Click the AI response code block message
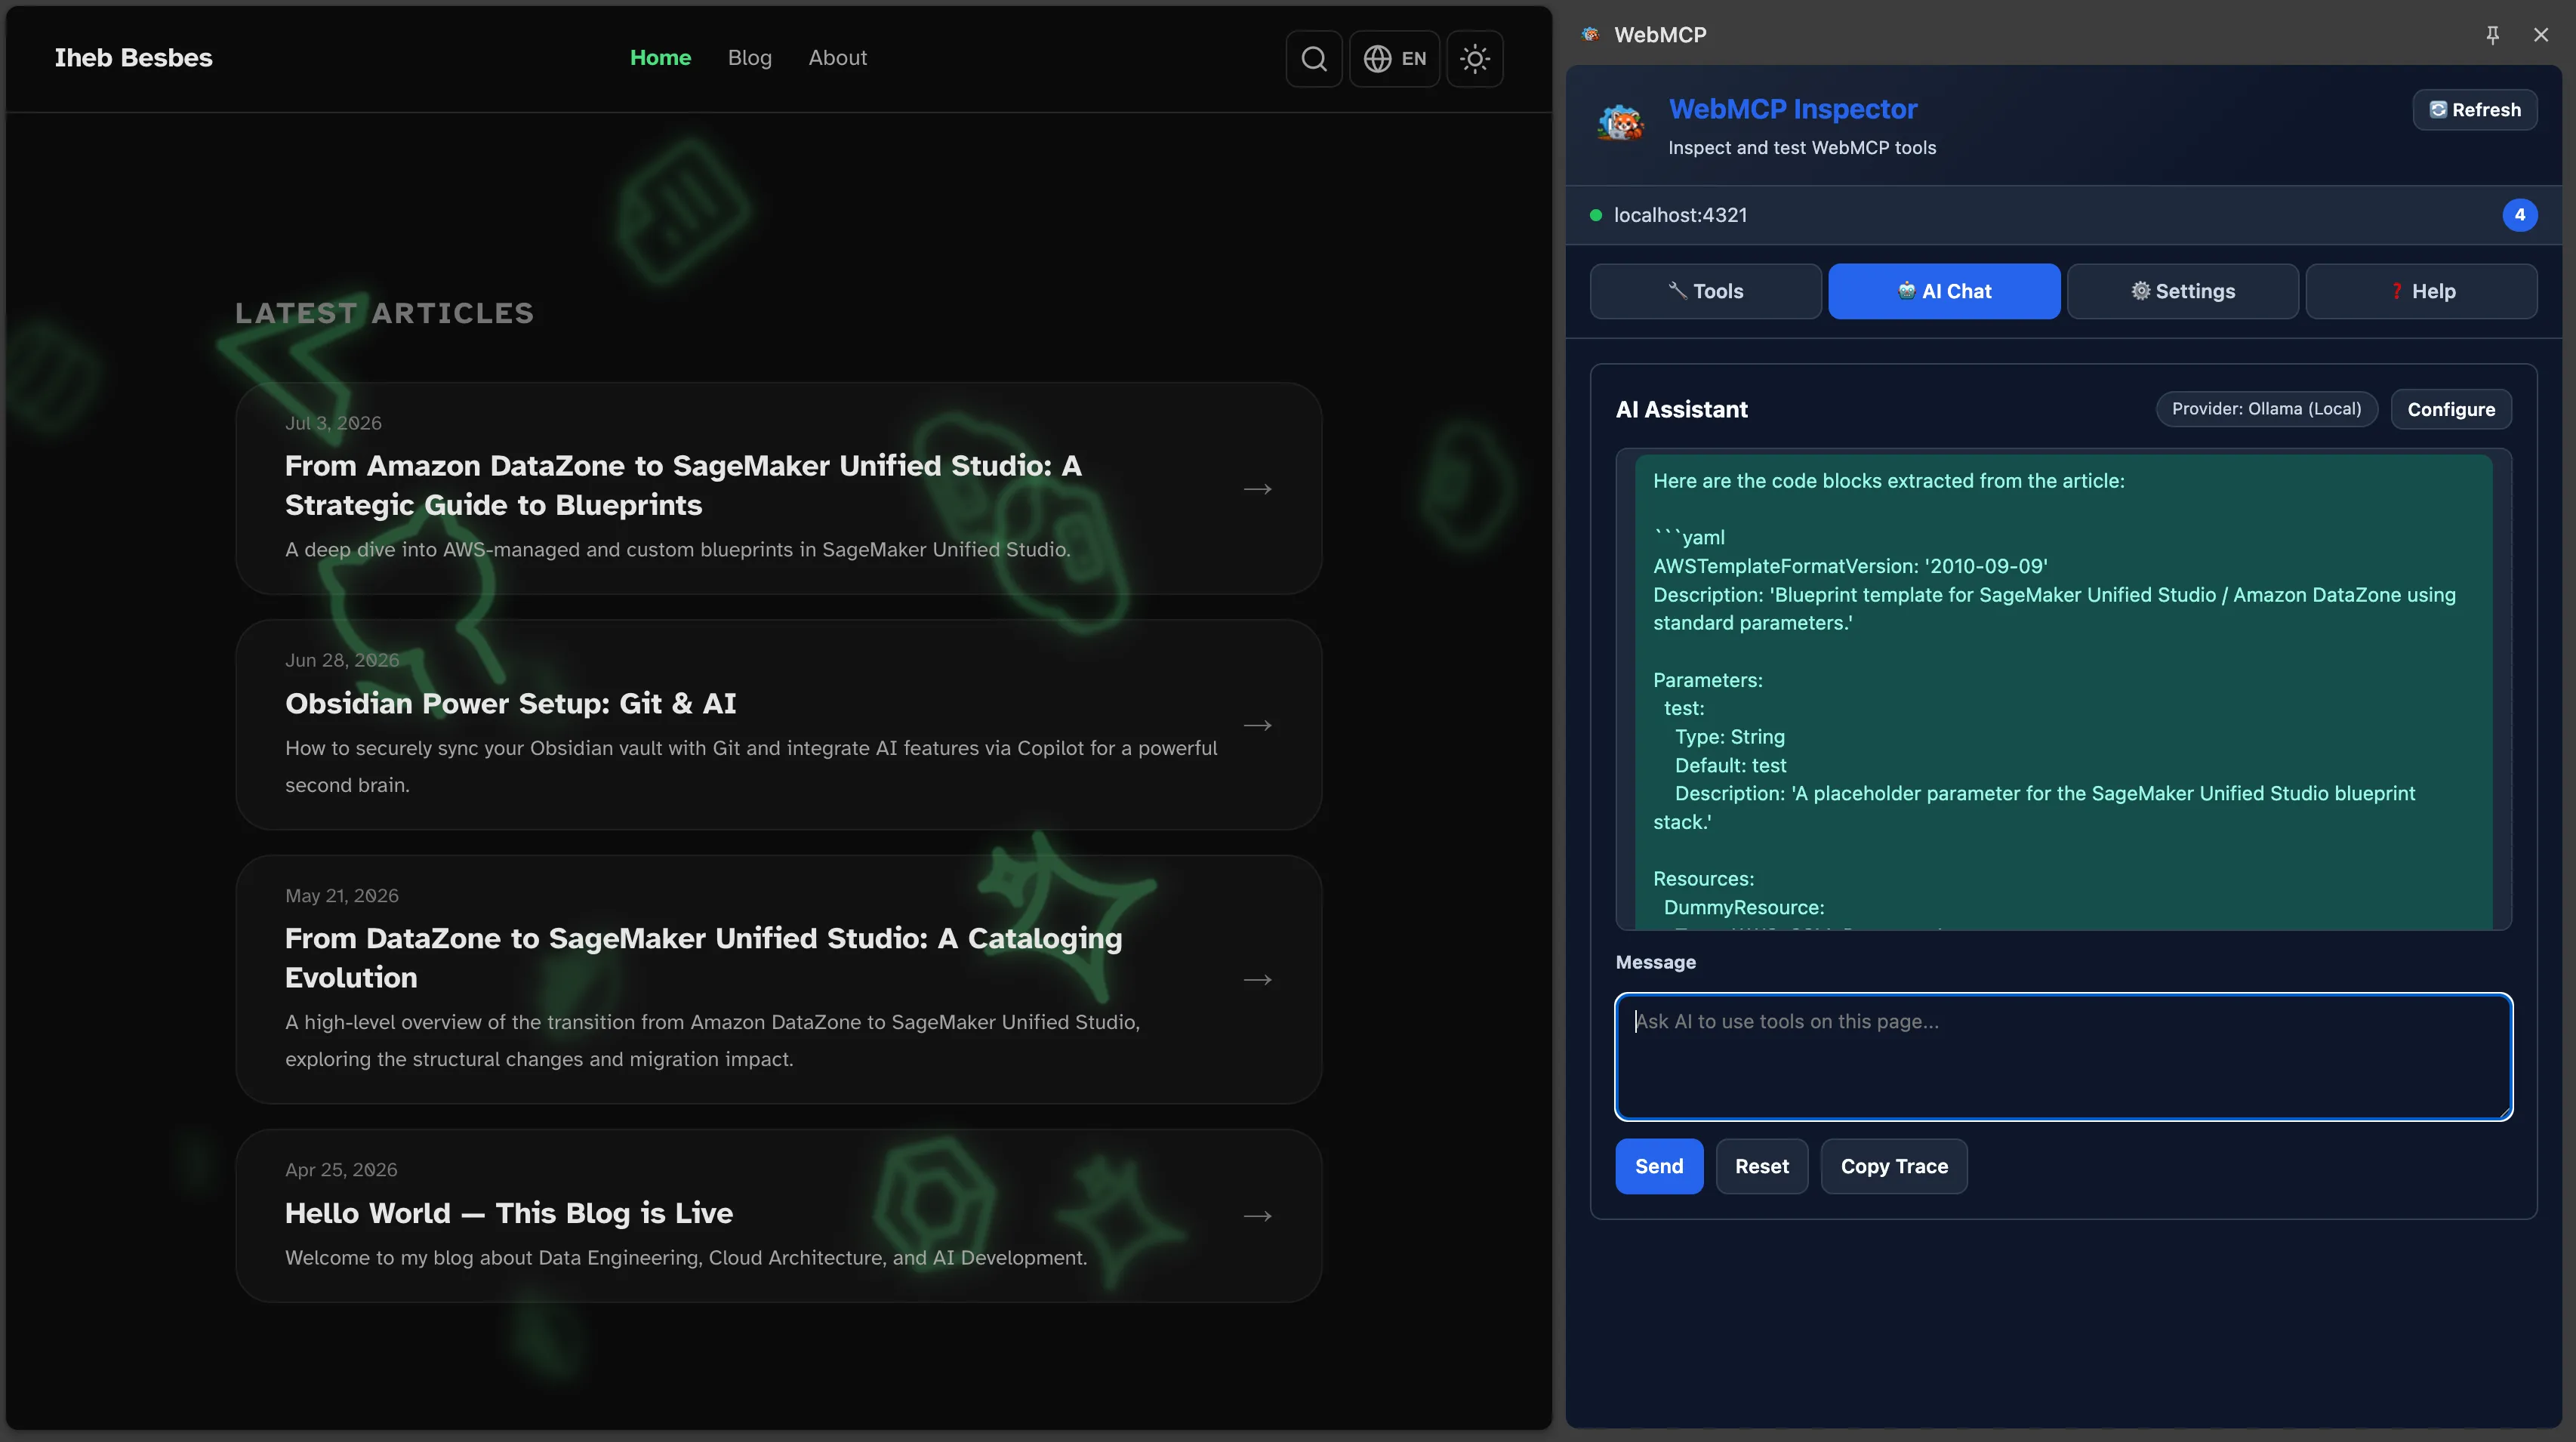Image resolution: width=2576 pixels, height=1442 pixels. (2063, 692)
